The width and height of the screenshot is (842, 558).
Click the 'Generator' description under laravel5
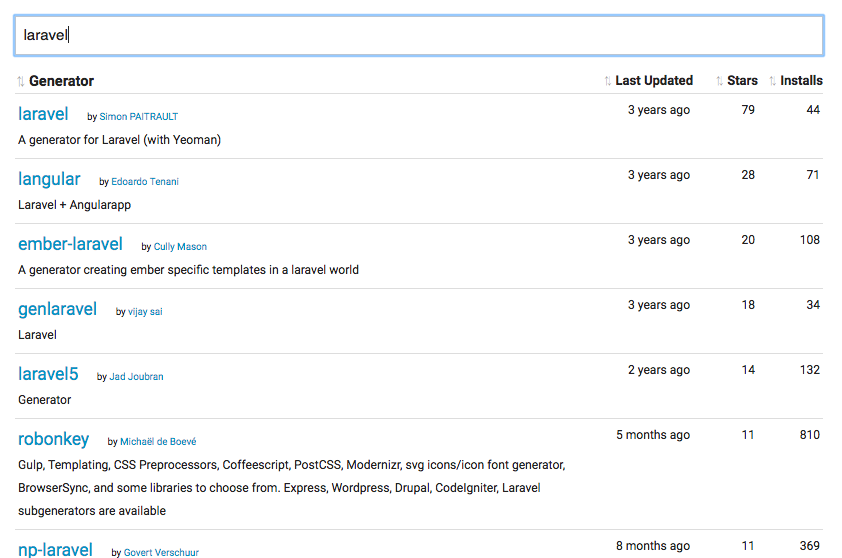point(44,400)
